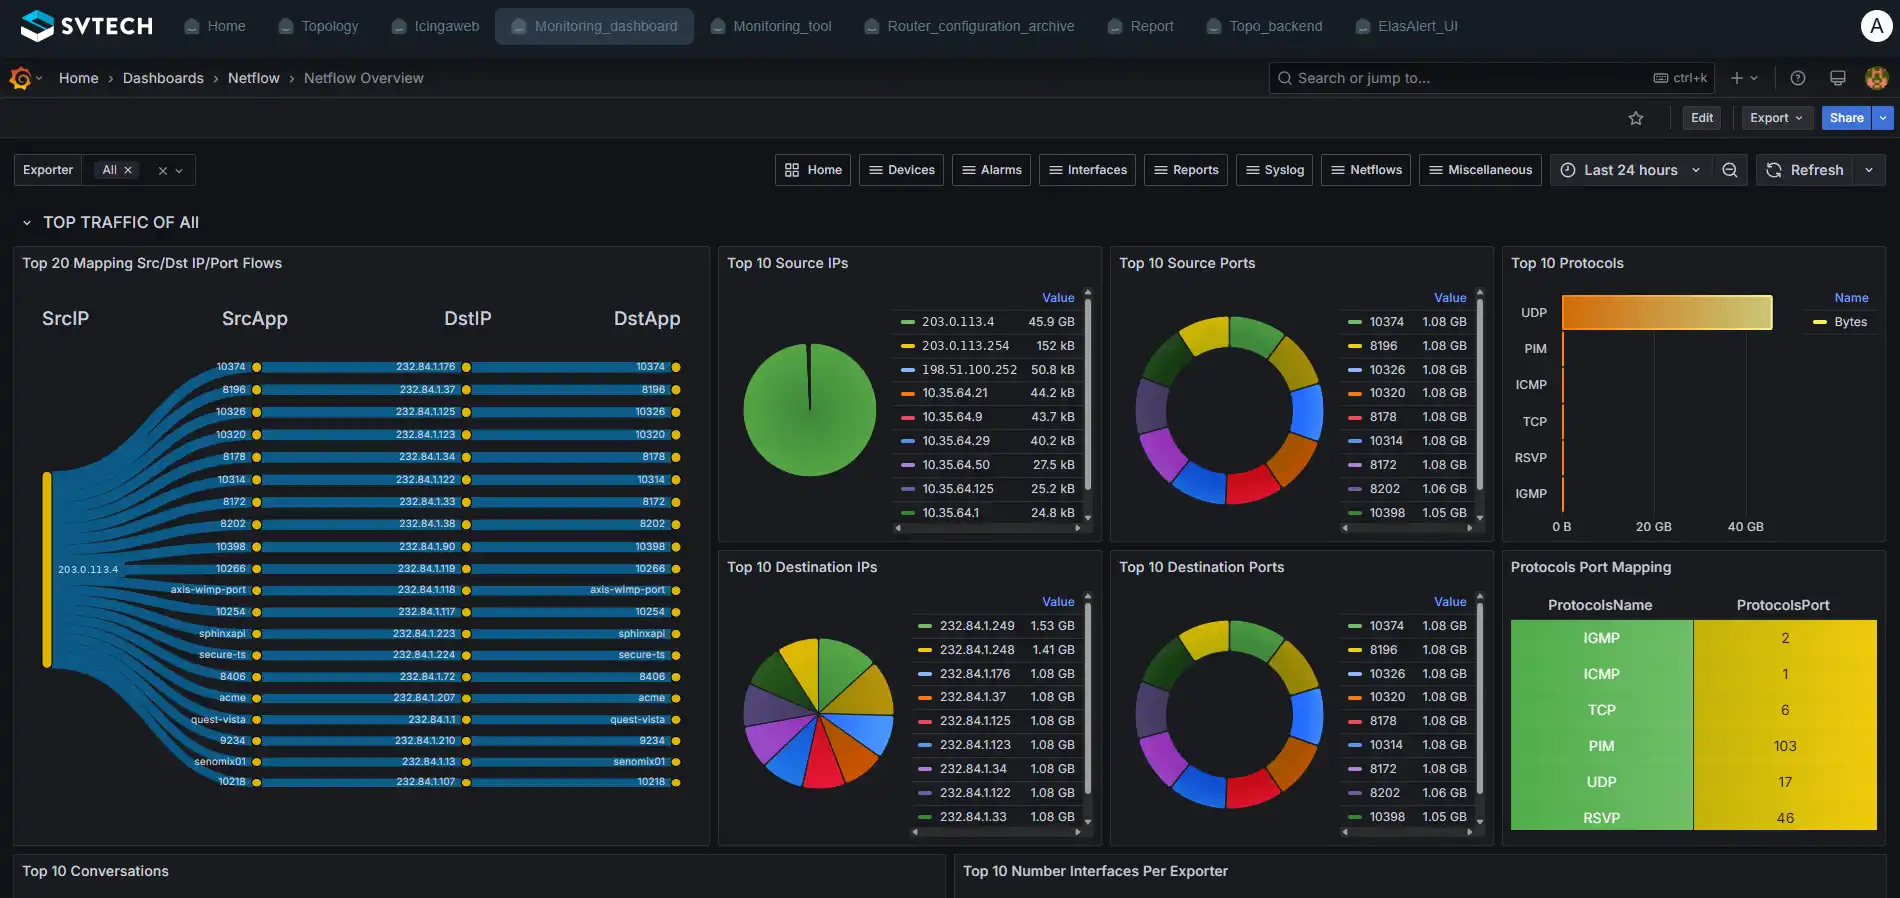Switch to the Topology tab
The width and height of the screenshot is (1900, 898).
coord(318,26)
